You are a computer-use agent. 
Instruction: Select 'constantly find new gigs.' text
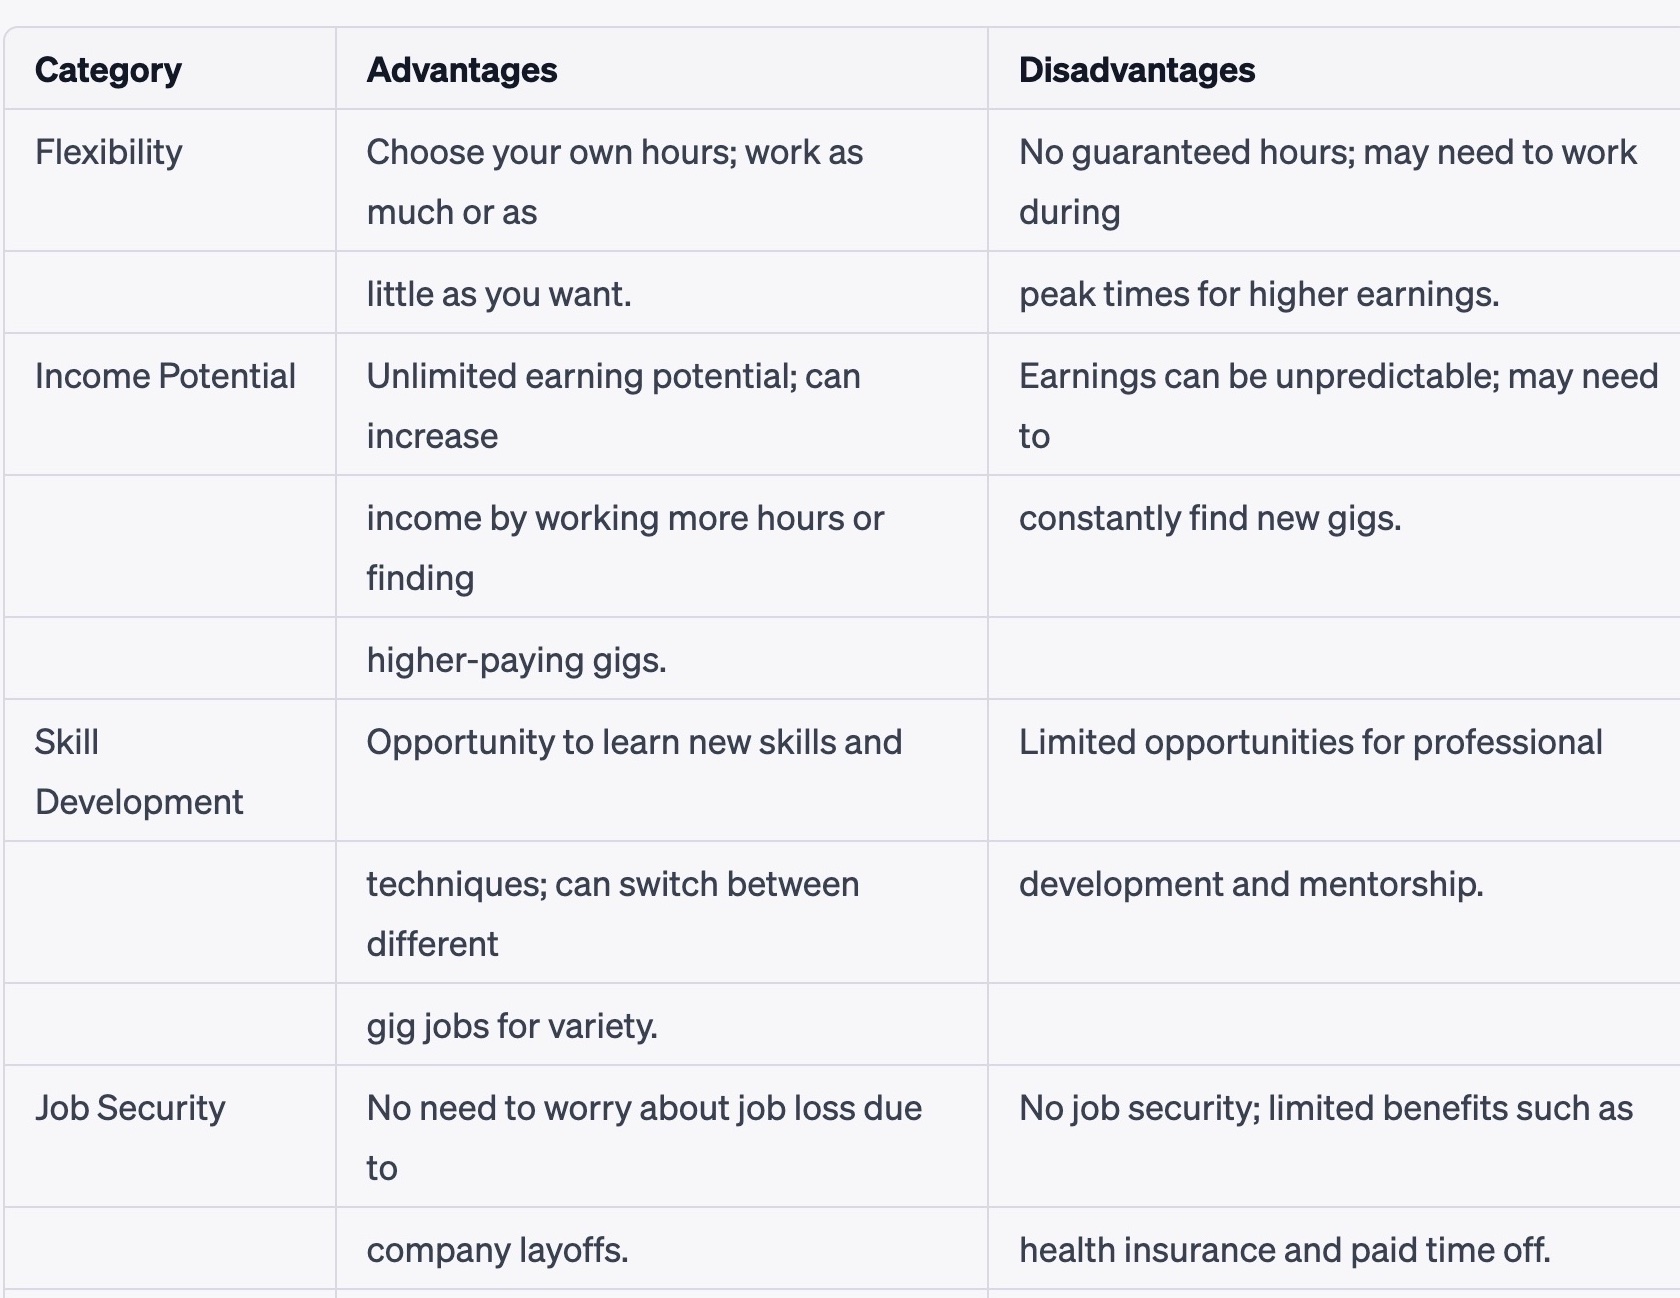coord(1209,518)
